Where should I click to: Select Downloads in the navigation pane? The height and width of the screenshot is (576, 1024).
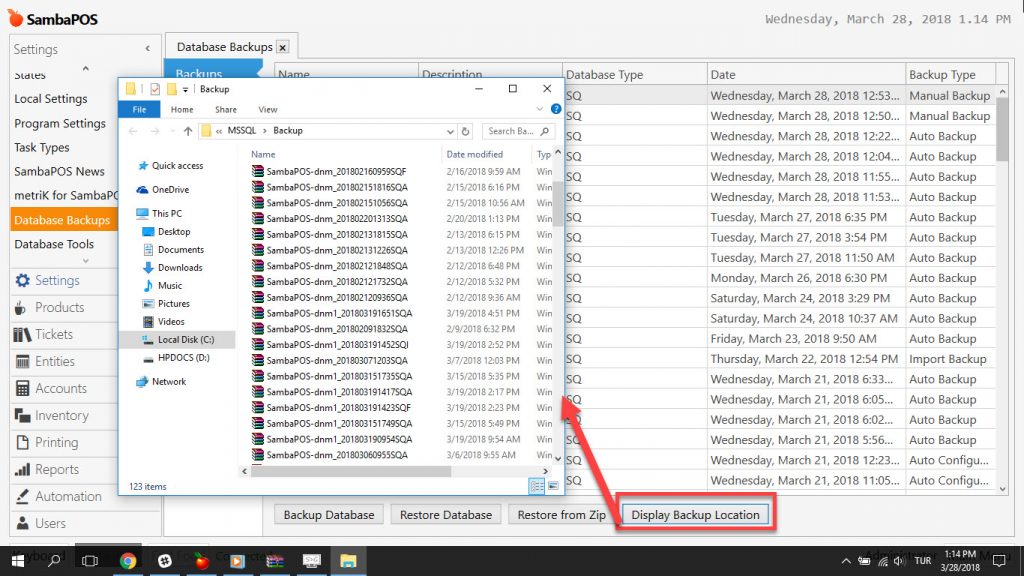point(180,267)
